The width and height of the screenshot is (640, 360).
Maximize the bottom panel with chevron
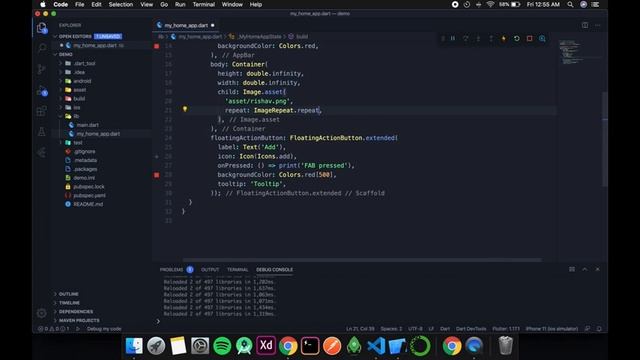click(584, 269)
